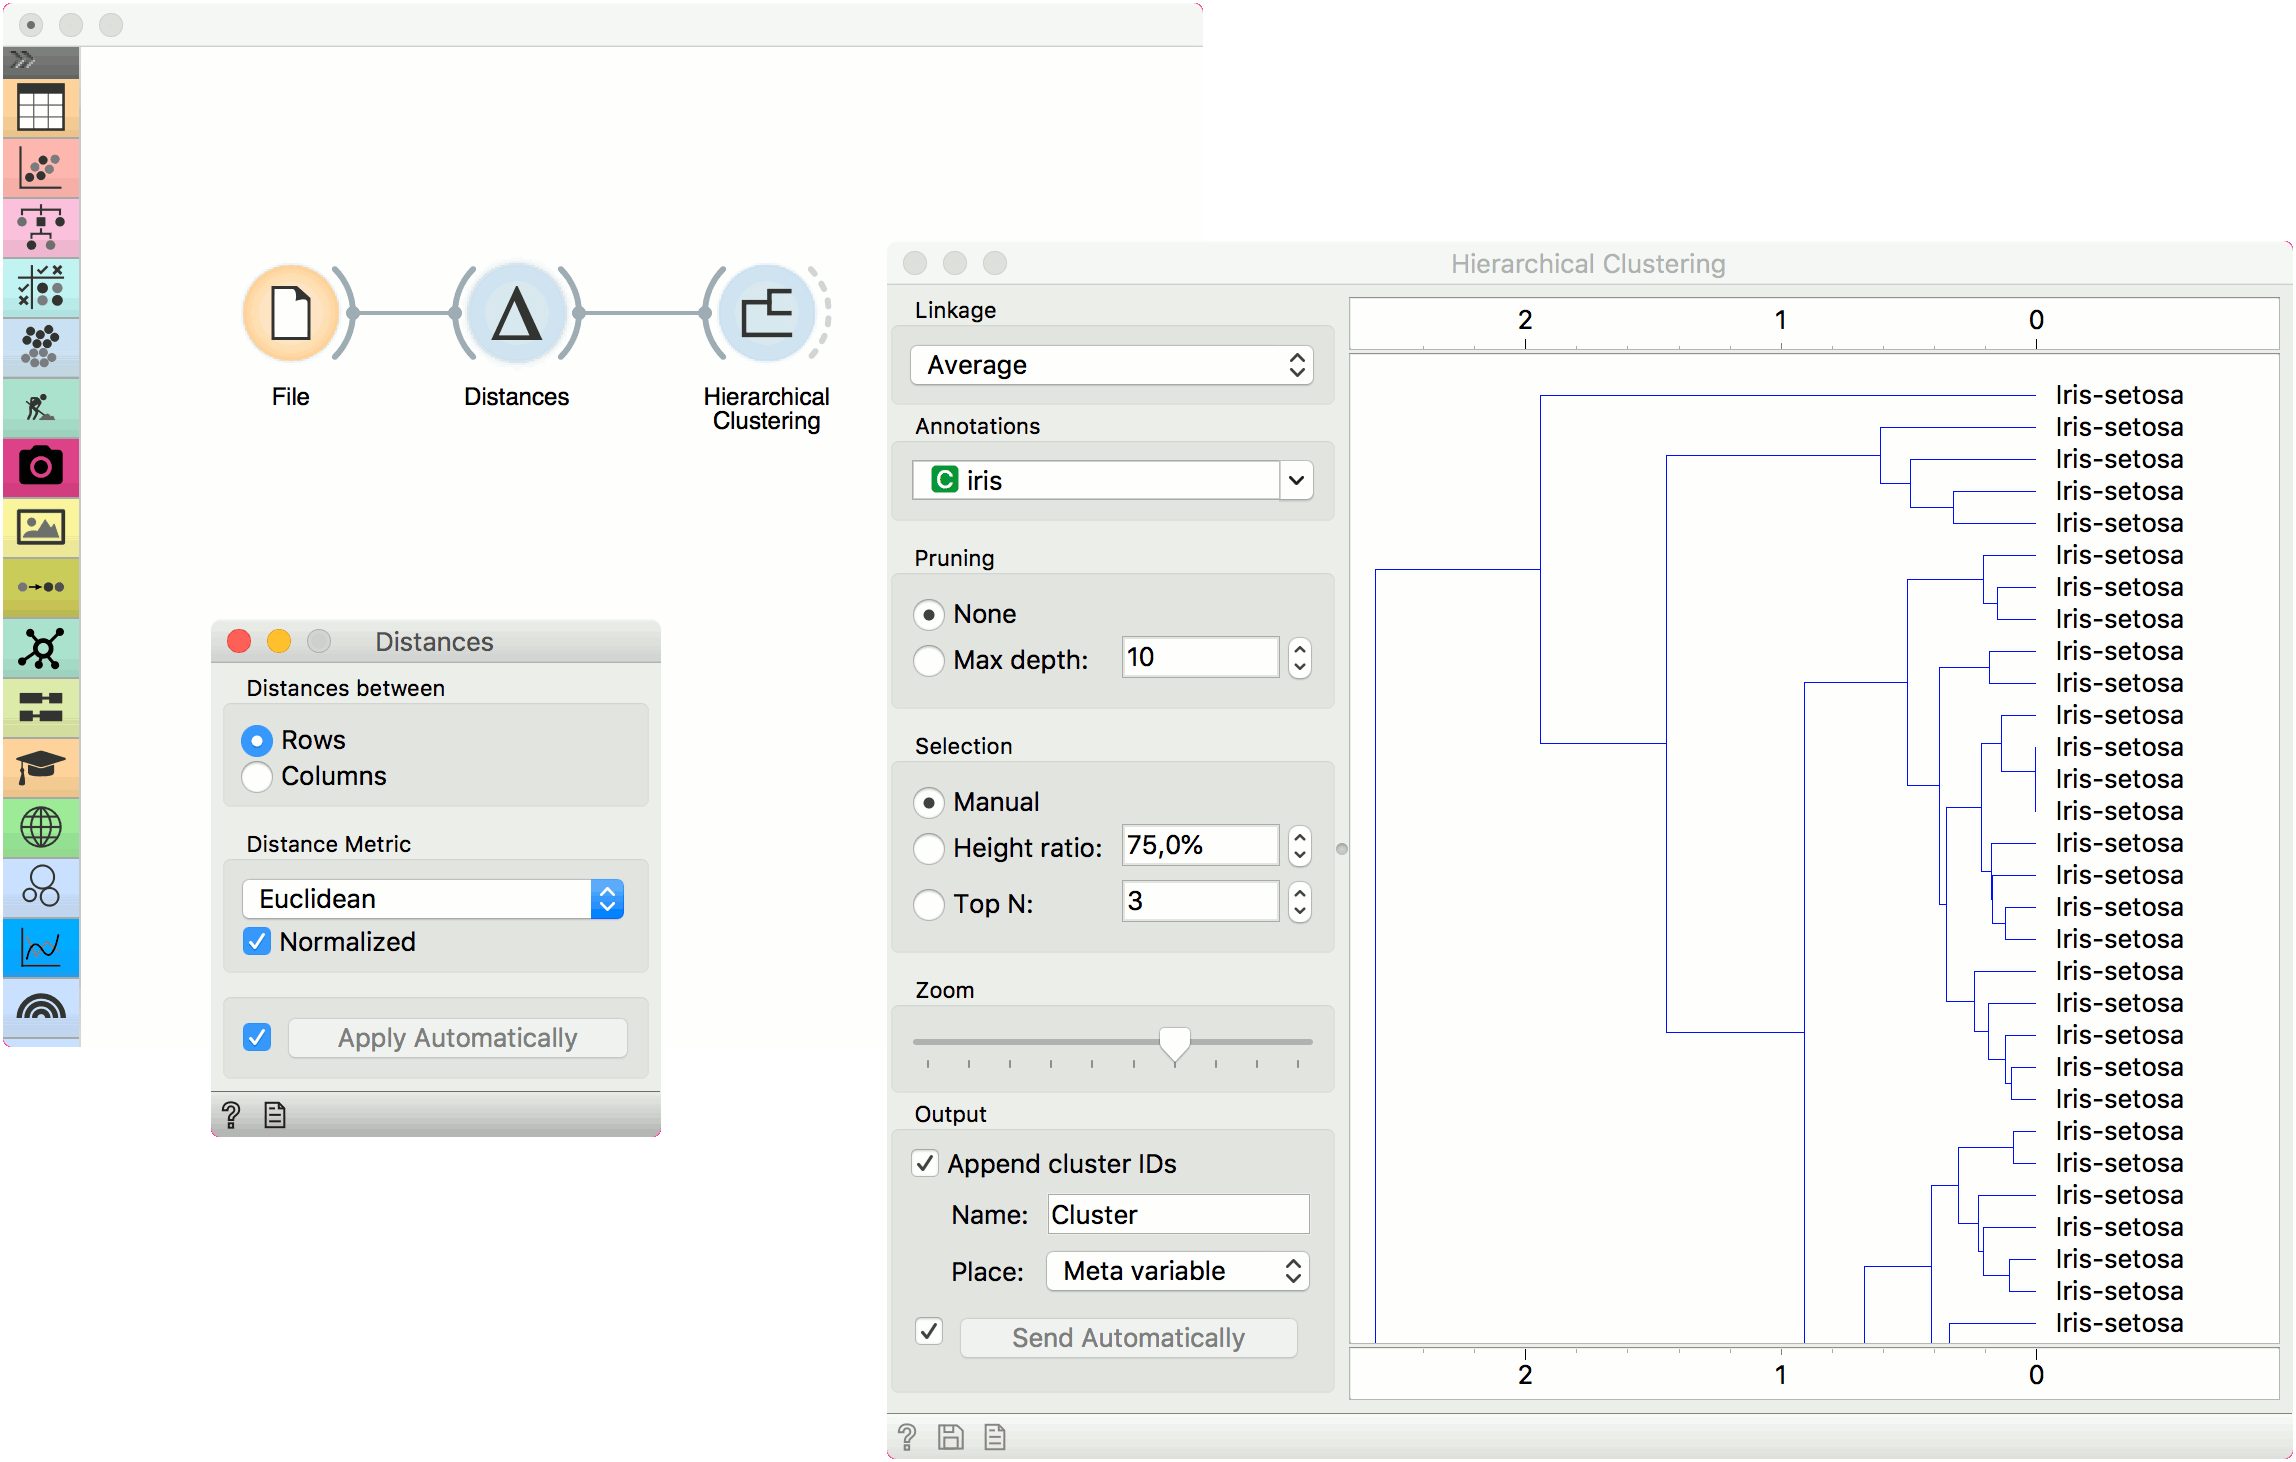Image resolution: width=2296 pixels, height=1462 pixels.
Task: Click the Zoom slider handle
Action: click(x=1174, y=1042)
